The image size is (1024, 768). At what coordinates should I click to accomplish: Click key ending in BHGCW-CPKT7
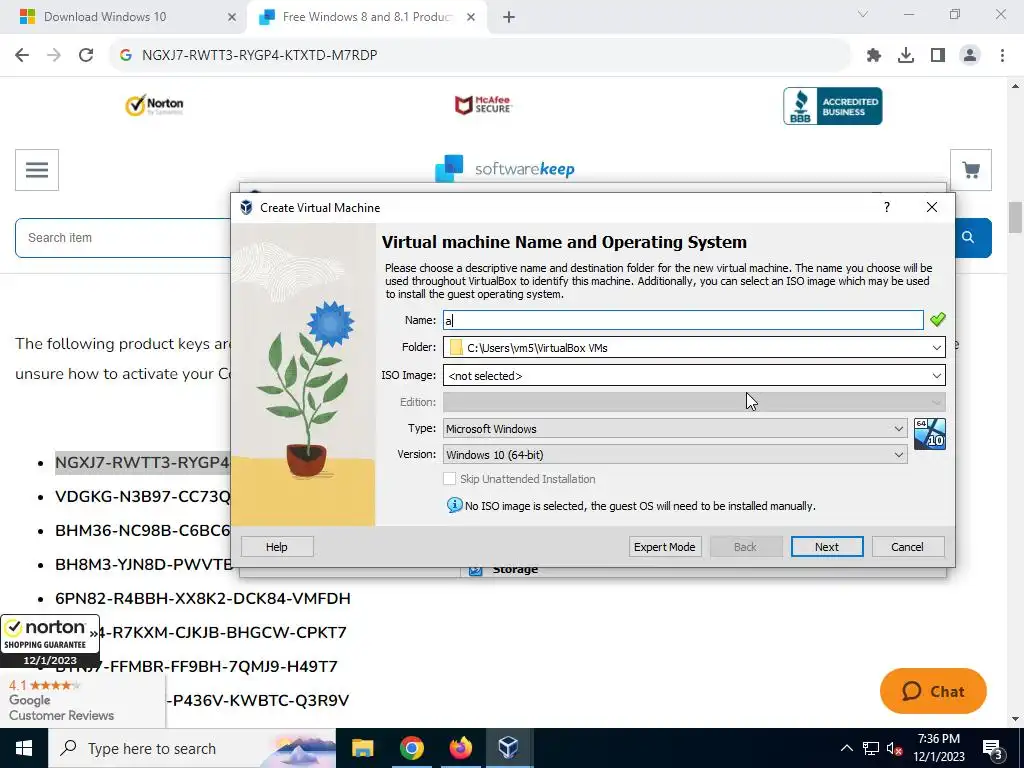pos(223,632)
